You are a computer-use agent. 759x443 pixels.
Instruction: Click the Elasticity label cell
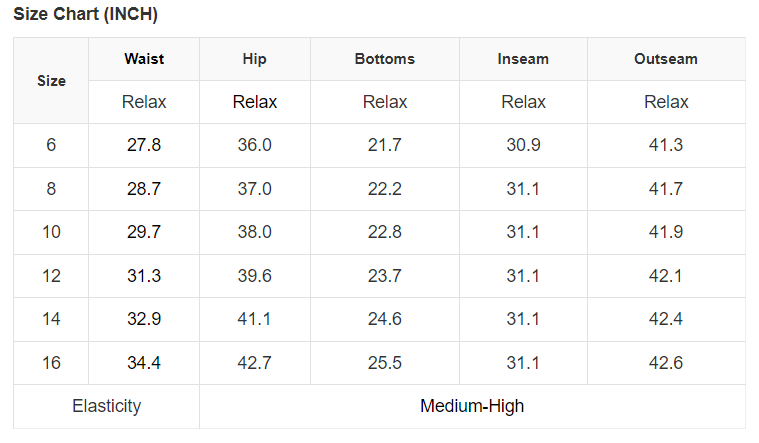coord(106,406)
